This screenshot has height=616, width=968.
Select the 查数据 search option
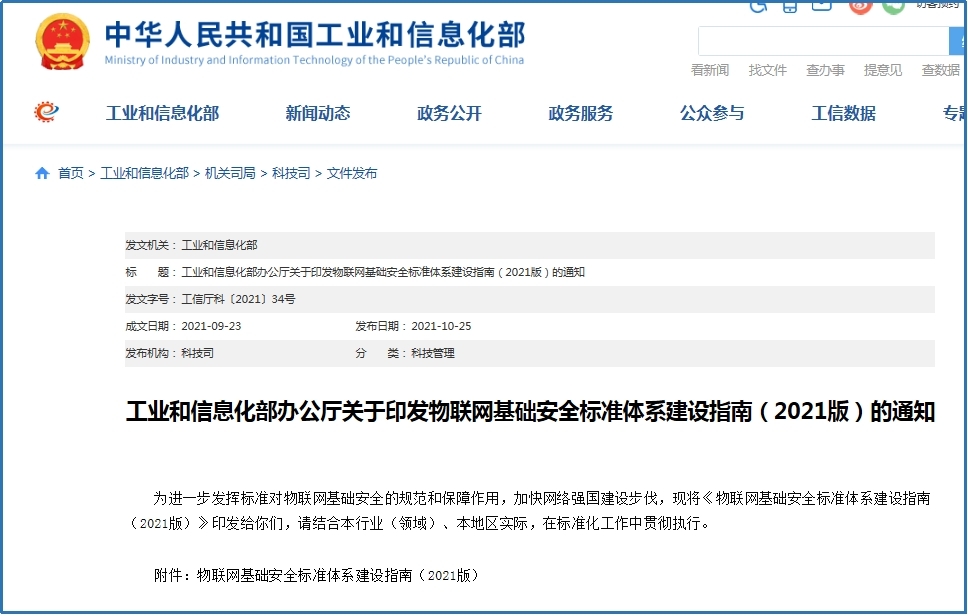(x=940, y=70)
